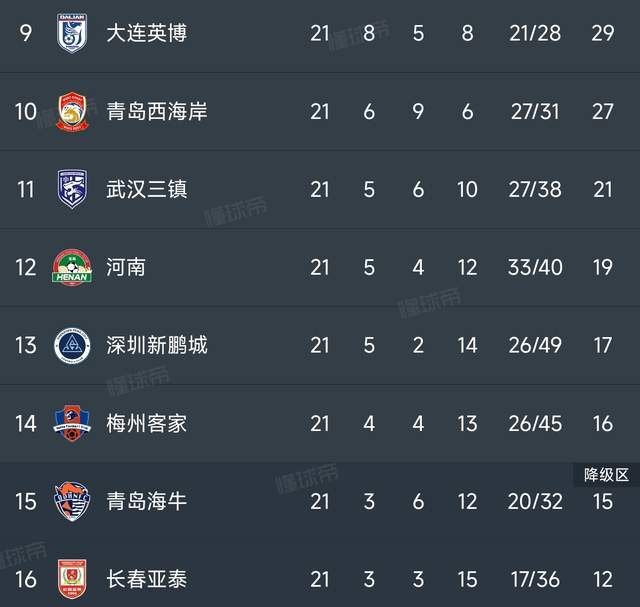The image size is (640, 607).
Task: Tap the Meizhou Hakka club emblem
Action: pos(72,423)
